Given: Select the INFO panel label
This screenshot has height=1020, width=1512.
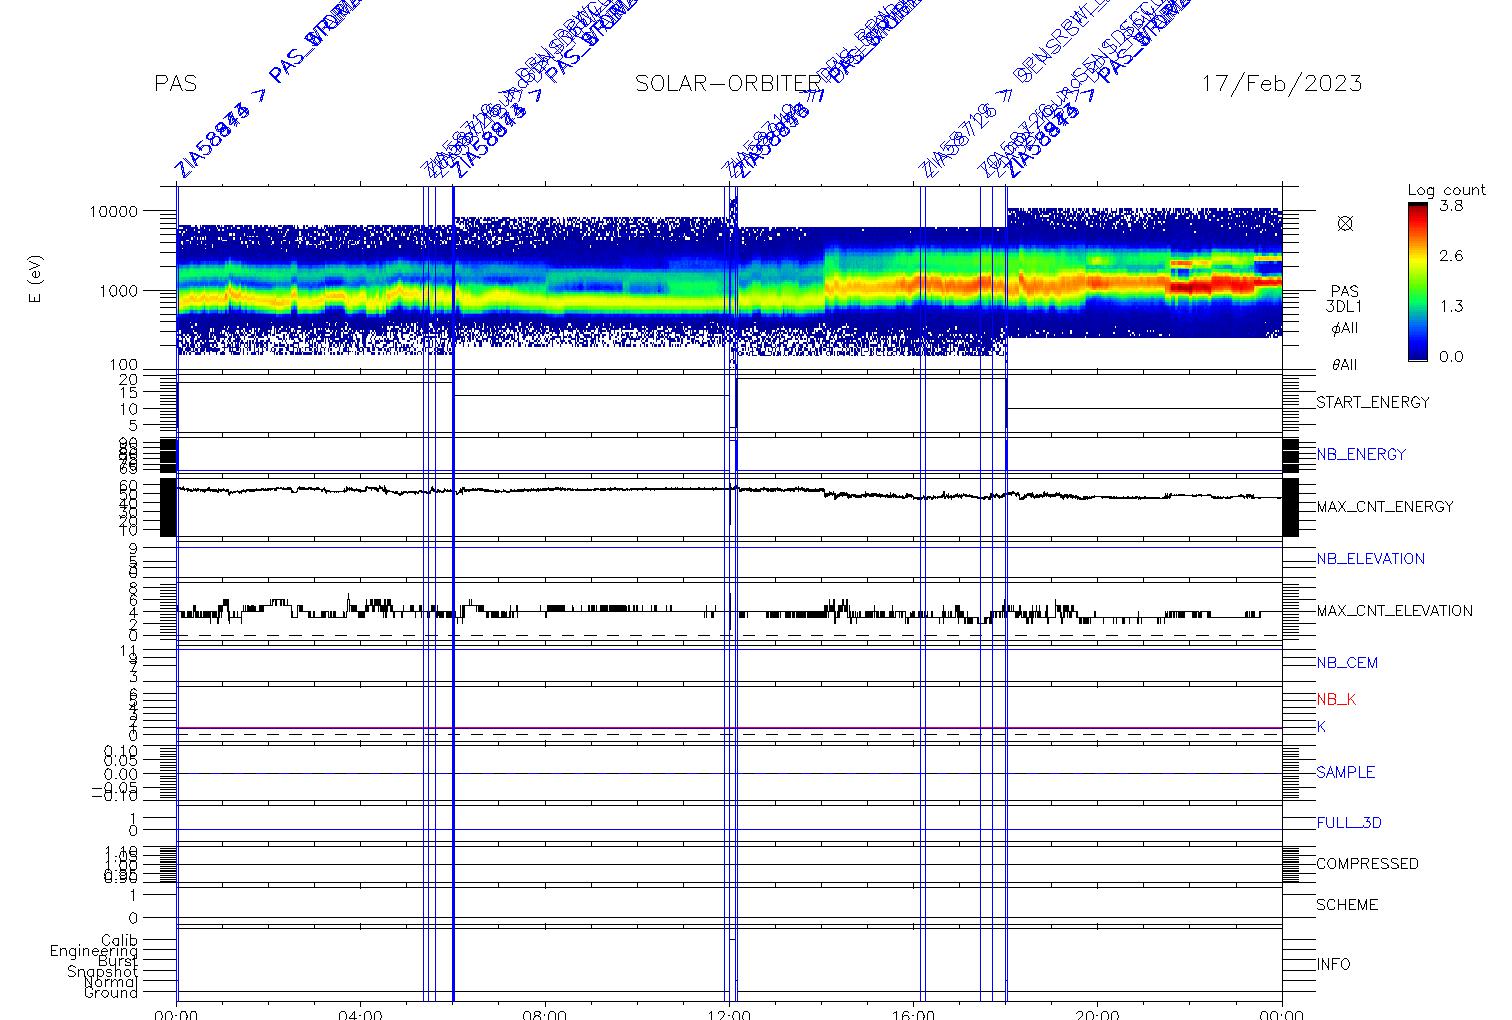Looking at the screenshot, I should 1333,964.
